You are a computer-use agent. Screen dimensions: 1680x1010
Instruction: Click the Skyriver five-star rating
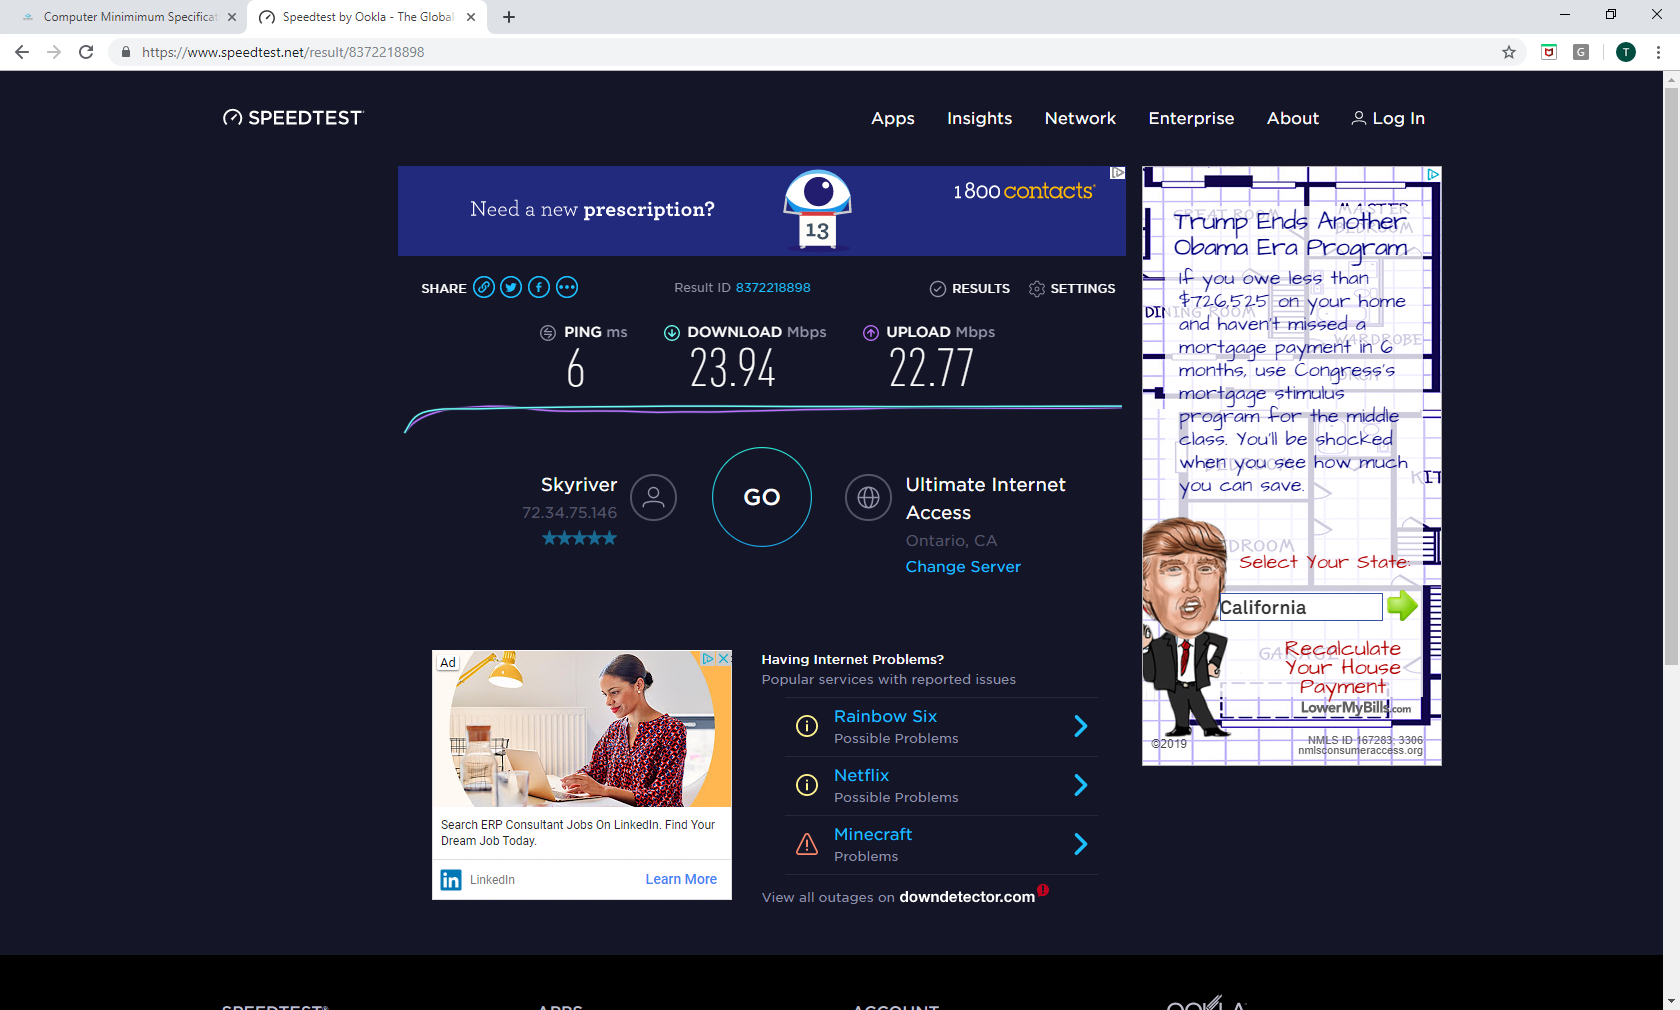580,538
